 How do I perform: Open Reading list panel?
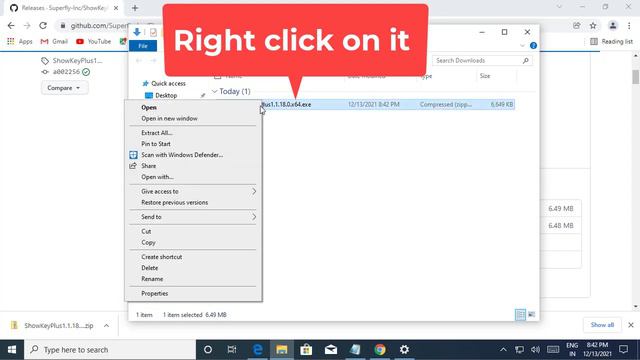(x=611, y=41)
